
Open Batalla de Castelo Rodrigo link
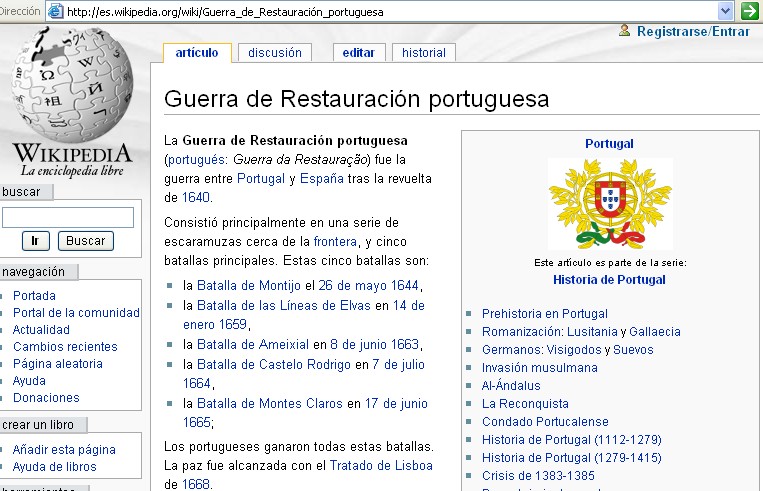click(273, 364)
